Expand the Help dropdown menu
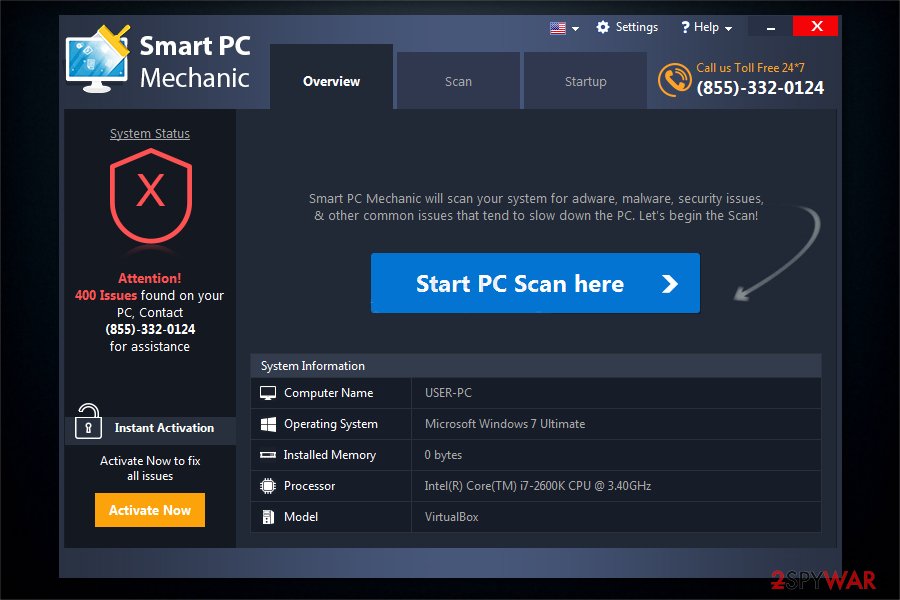 pos(707,27)
